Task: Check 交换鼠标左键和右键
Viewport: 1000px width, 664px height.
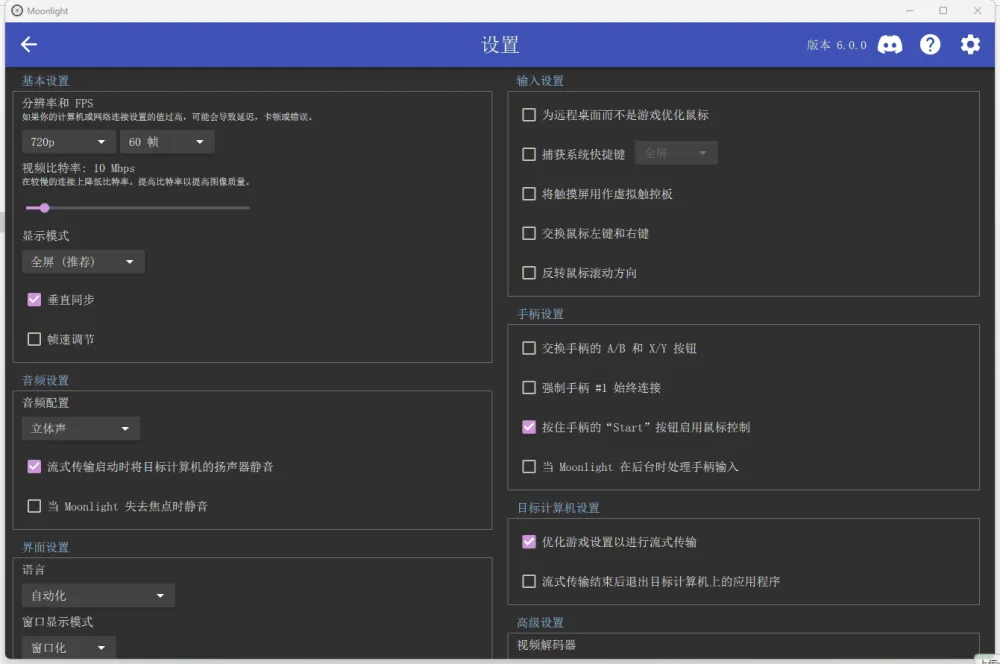Action: click(529, 233)
